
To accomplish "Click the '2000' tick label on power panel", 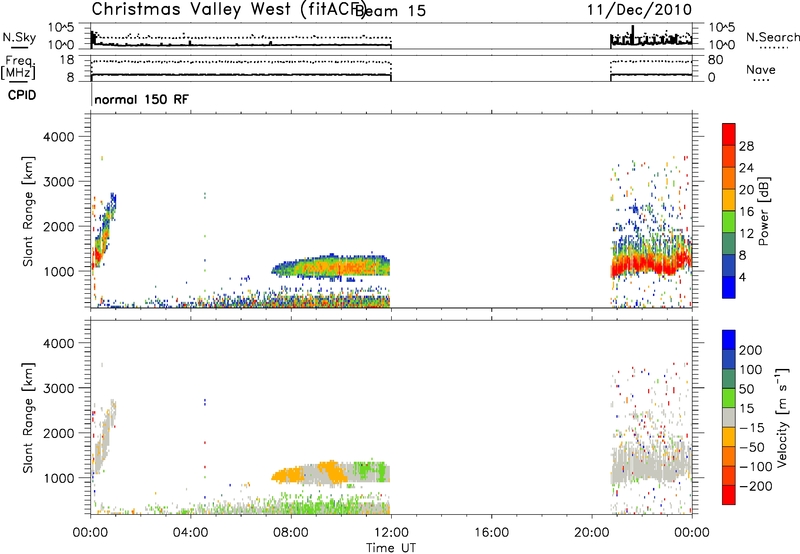I will 58,226.
